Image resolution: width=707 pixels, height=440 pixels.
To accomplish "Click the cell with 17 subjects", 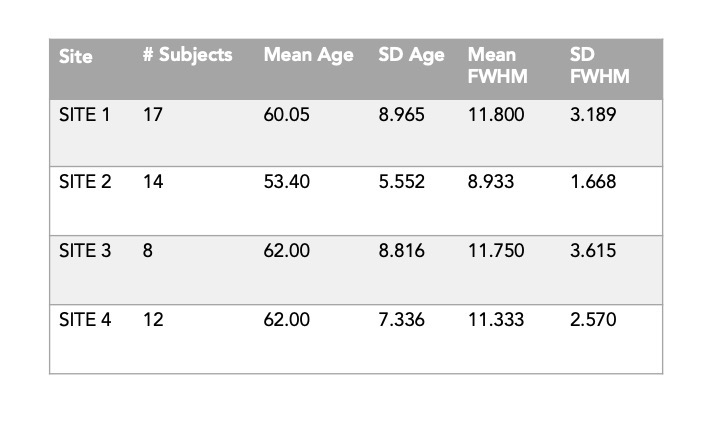I will 152,115.
